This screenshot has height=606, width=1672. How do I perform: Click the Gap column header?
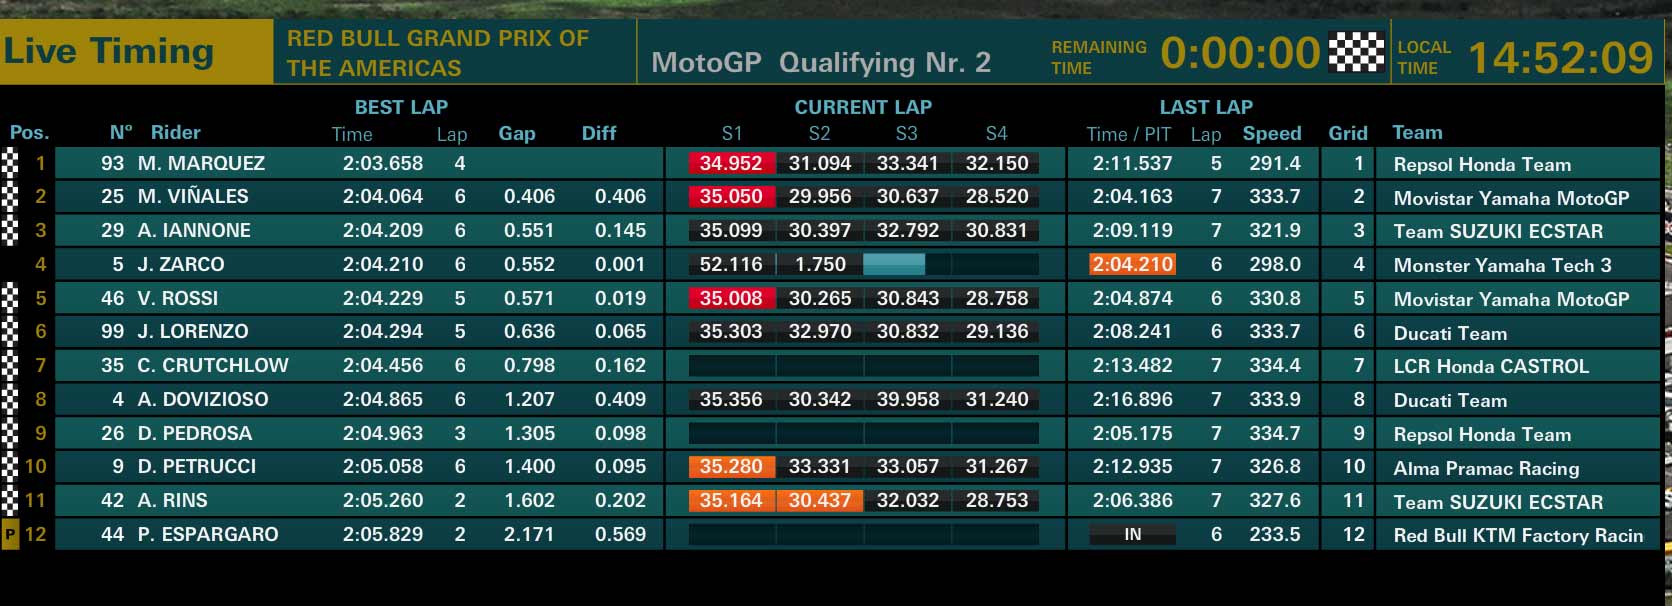point(517,133)
